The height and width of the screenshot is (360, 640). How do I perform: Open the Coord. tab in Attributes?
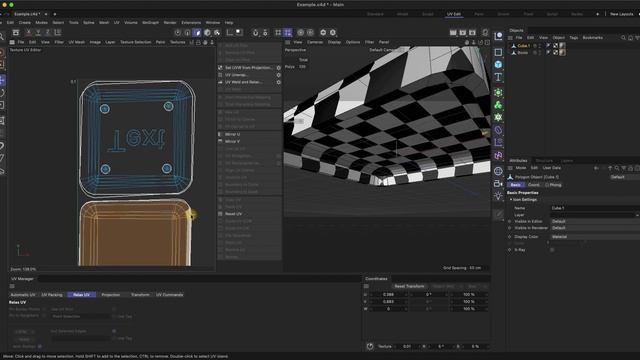(533, 185)
